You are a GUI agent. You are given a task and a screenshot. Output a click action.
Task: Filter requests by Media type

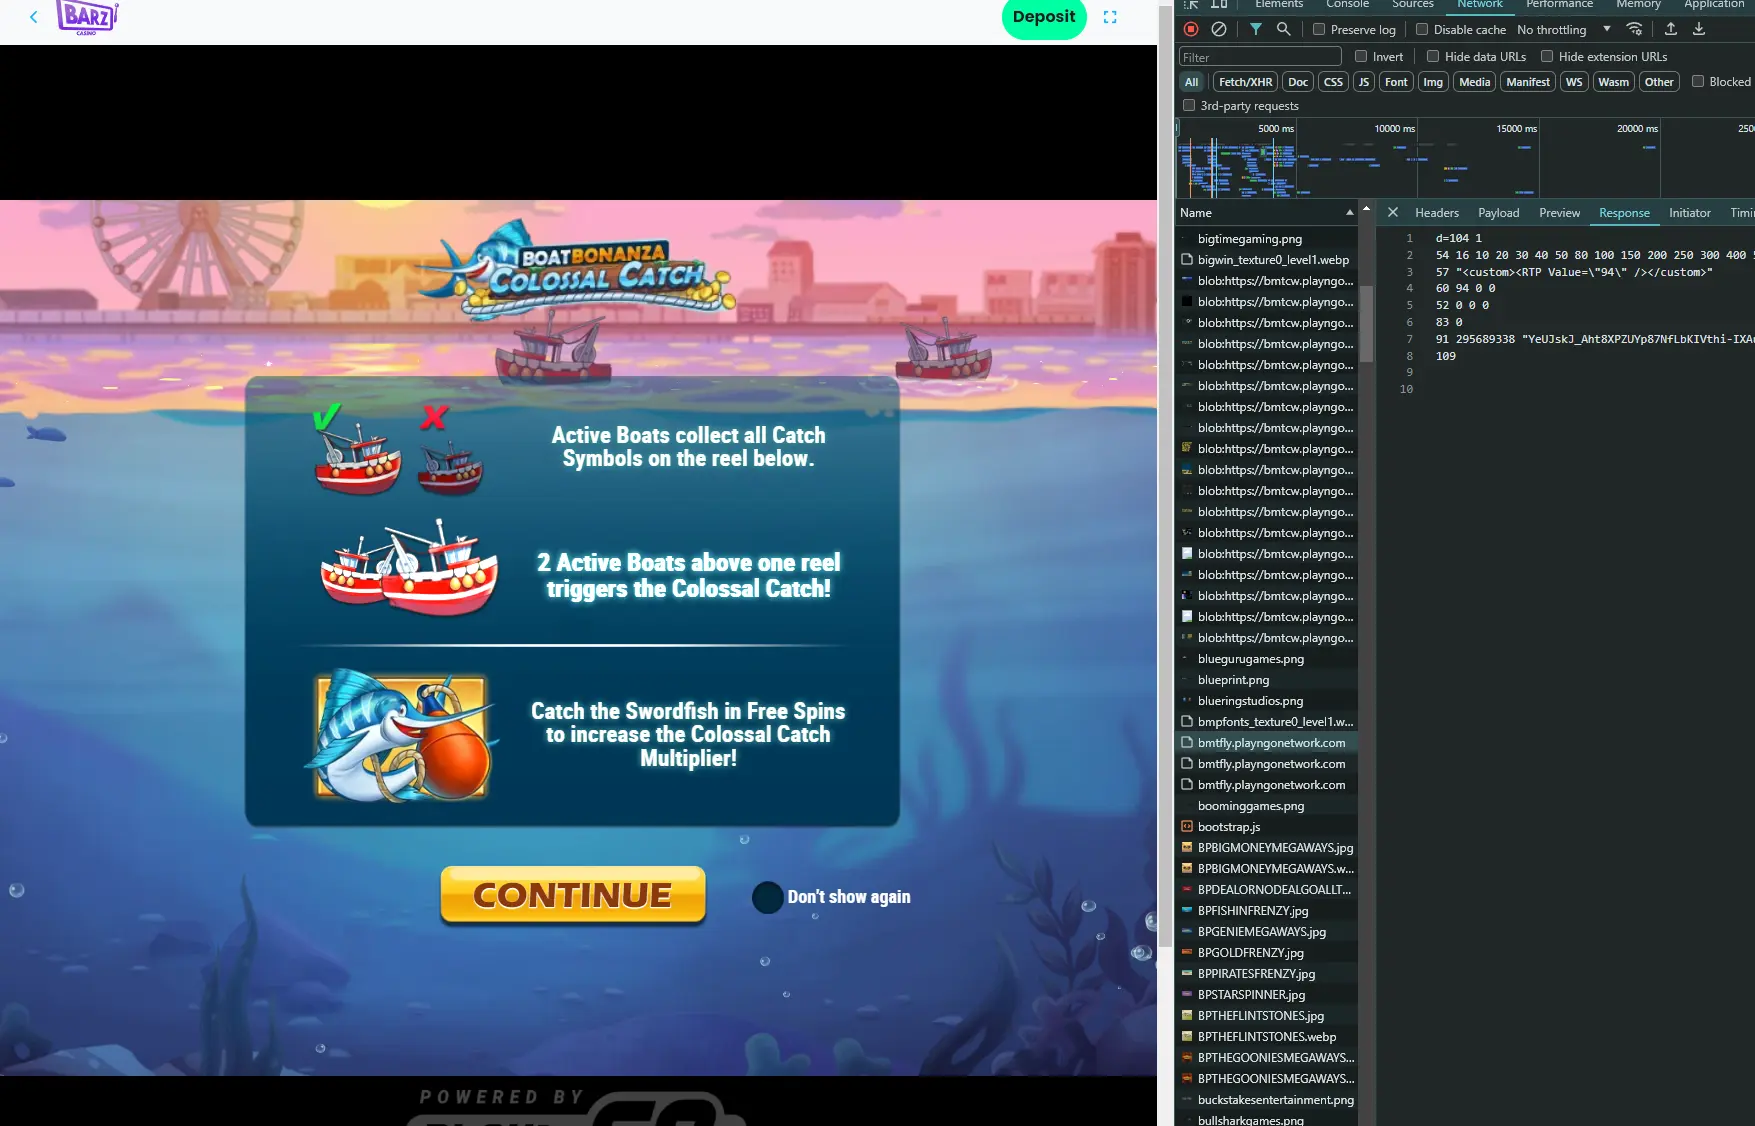click(x=1474, y=82)
